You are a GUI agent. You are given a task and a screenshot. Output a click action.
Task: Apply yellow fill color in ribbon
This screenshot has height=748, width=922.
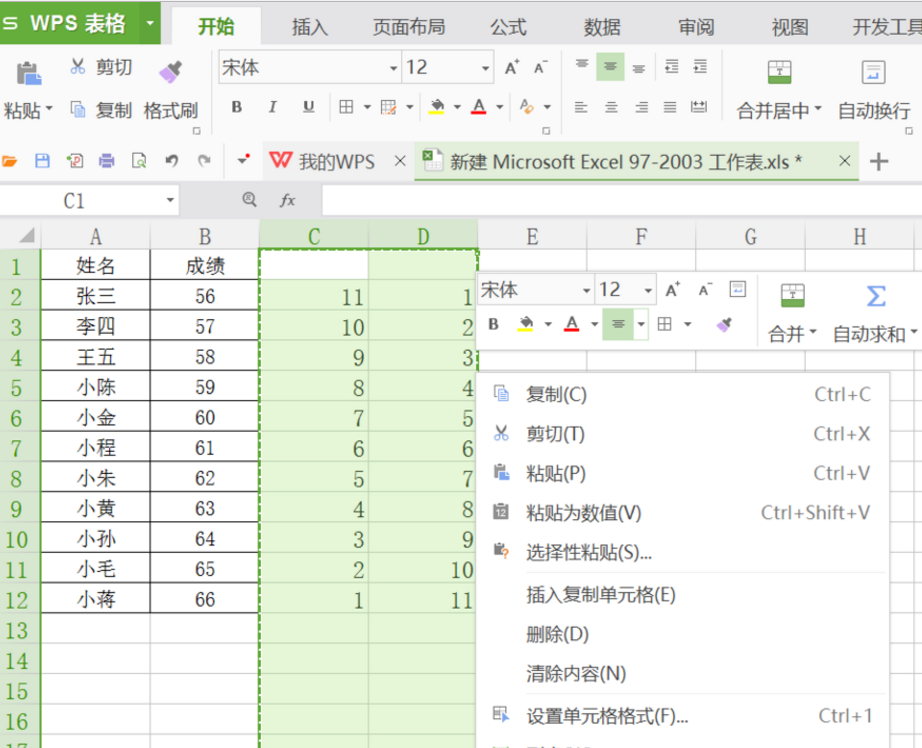(x=436, y=107)
